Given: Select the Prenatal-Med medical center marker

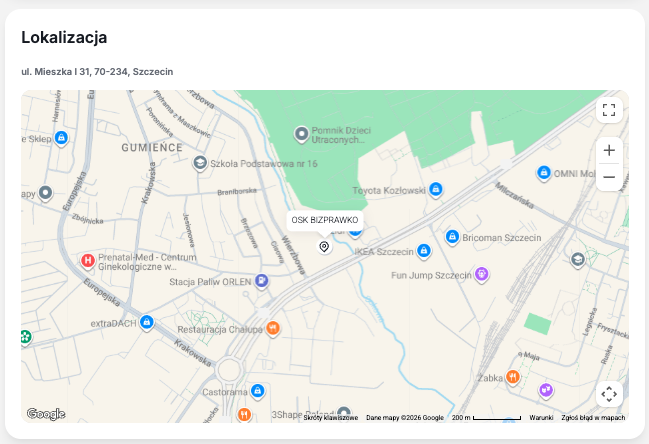Looking at the screenshot, I should click(87, 261).
